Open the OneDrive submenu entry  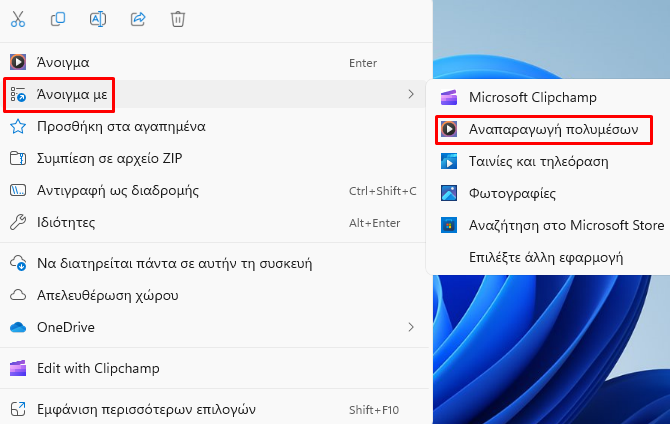[x=215, y=327]
